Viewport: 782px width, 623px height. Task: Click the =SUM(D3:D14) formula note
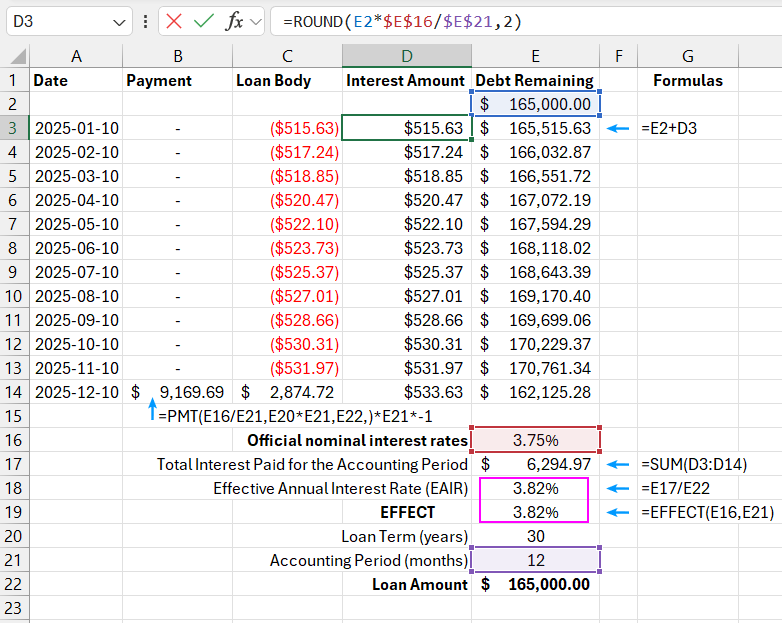(x=694, y=464)
